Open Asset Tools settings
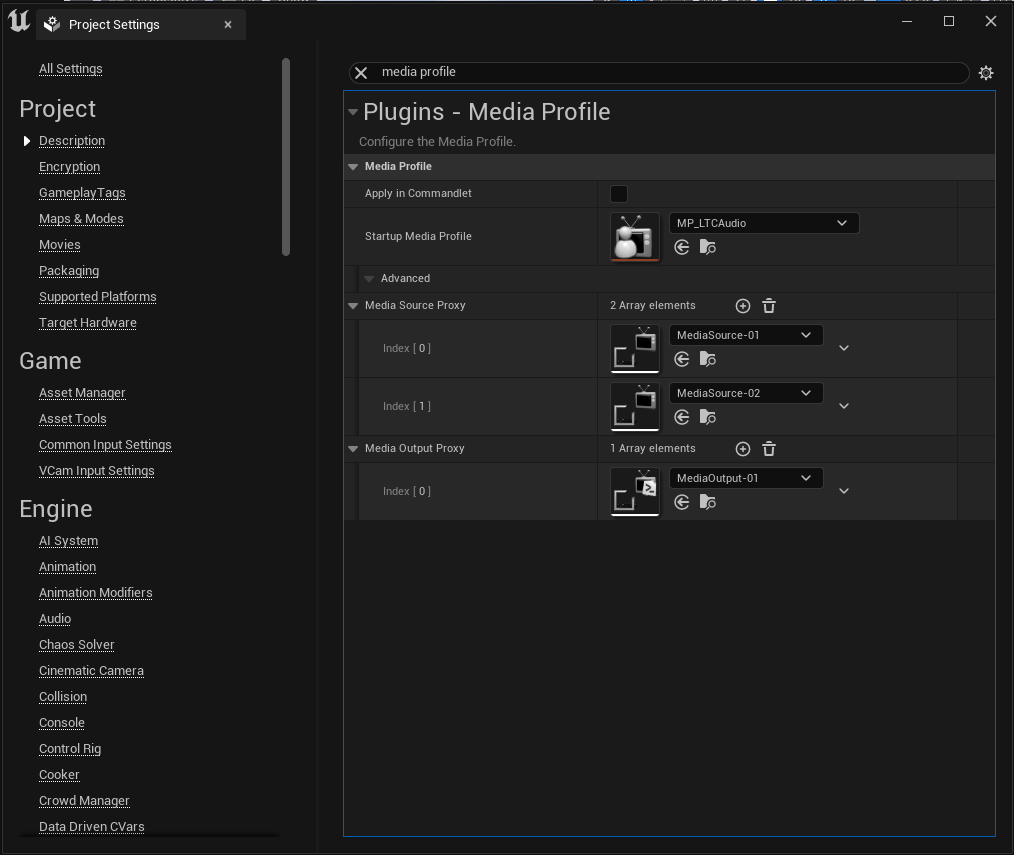The width and height of the screenshot is (1014, 855). click(x=72, y=418)
